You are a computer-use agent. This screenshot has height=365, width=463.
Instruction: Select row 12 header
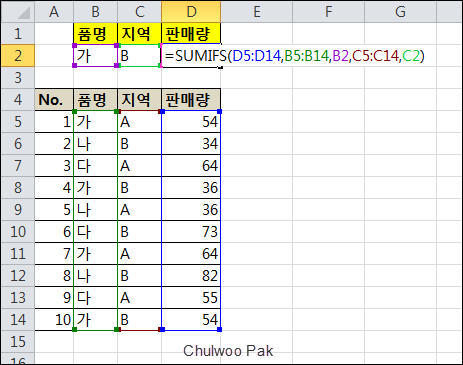[18, 276]
